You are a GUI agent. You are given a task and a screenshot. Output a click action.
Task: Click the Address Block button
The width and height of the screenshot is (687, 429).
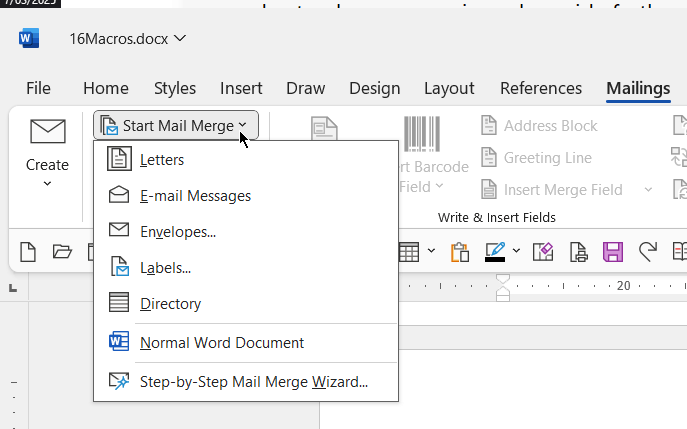539,126
